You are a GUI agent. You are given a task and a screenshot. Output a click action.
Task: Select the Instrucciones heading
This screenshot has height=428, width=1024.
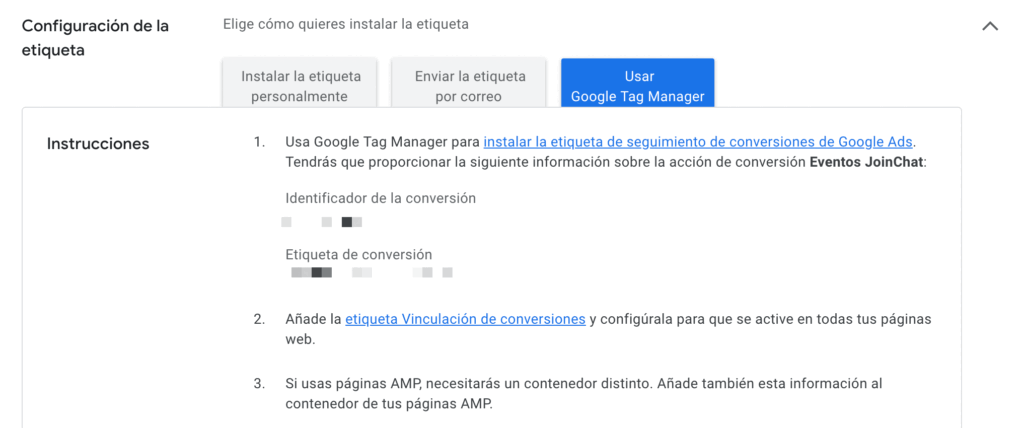point(98,144)
